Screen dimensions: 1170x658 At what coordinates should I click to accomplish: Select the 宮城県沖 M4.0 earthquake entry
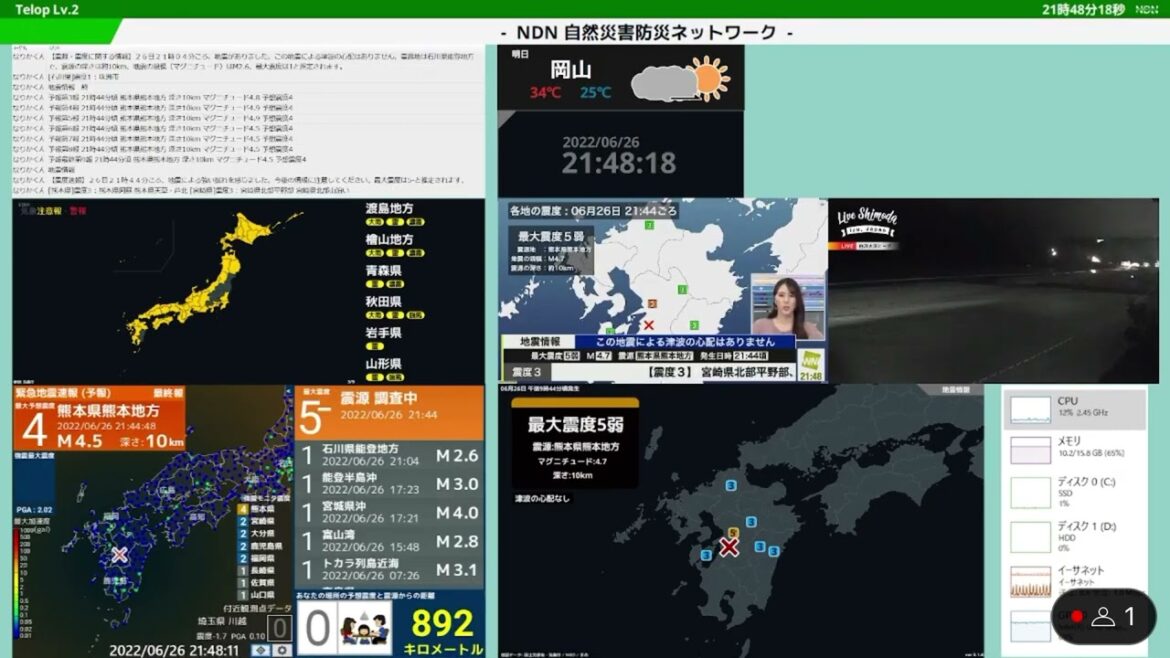[x=390, y=513]
